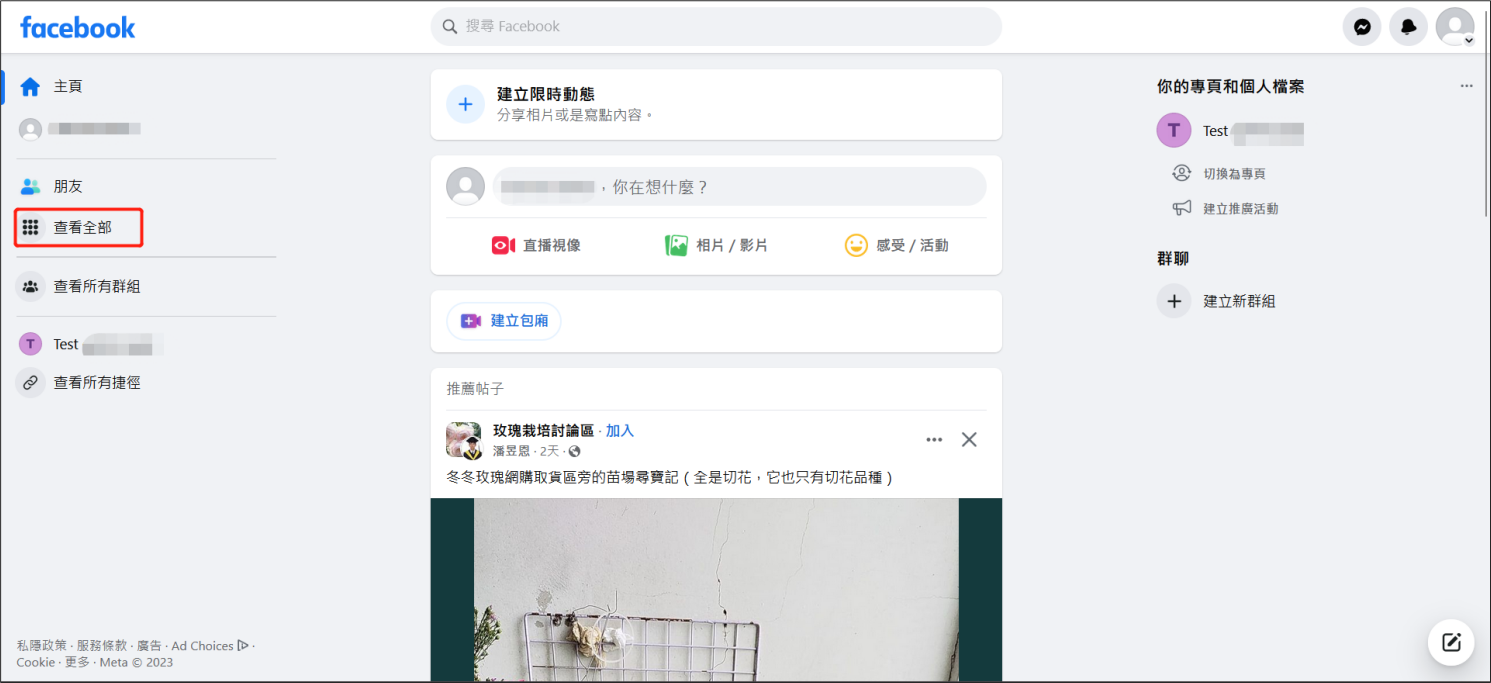Open the 相片/影片 photo upload option
The height and width of the screenshot is (683, 1491).
(x=716, y=244)
